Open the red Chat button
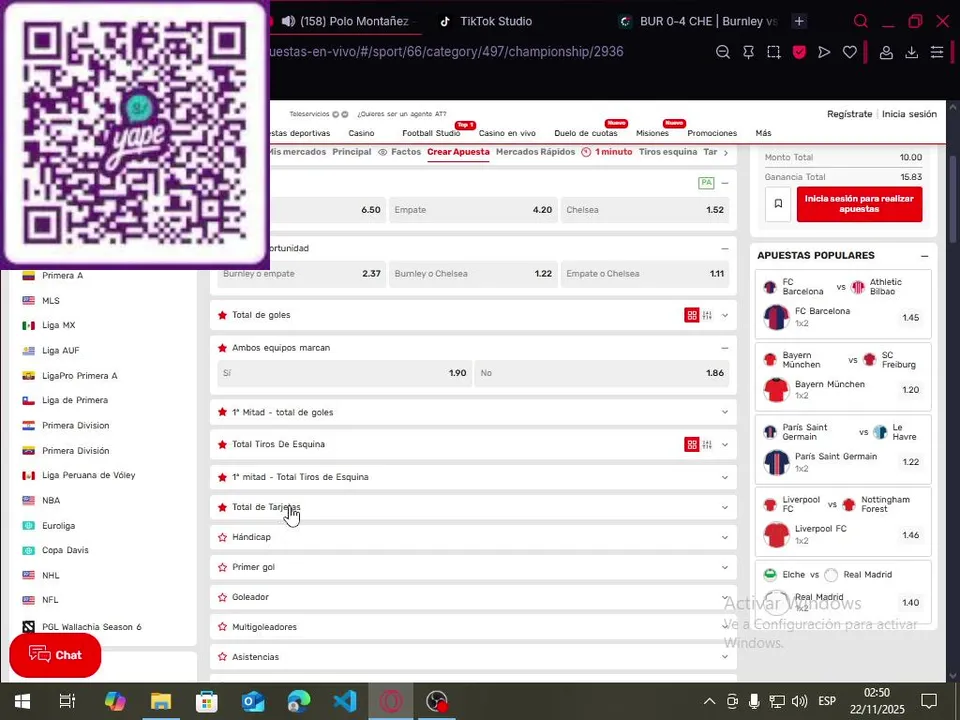Image resolution: width=960 pixels, height=720 pixels. pyautogui.click(x=55, y=655)
